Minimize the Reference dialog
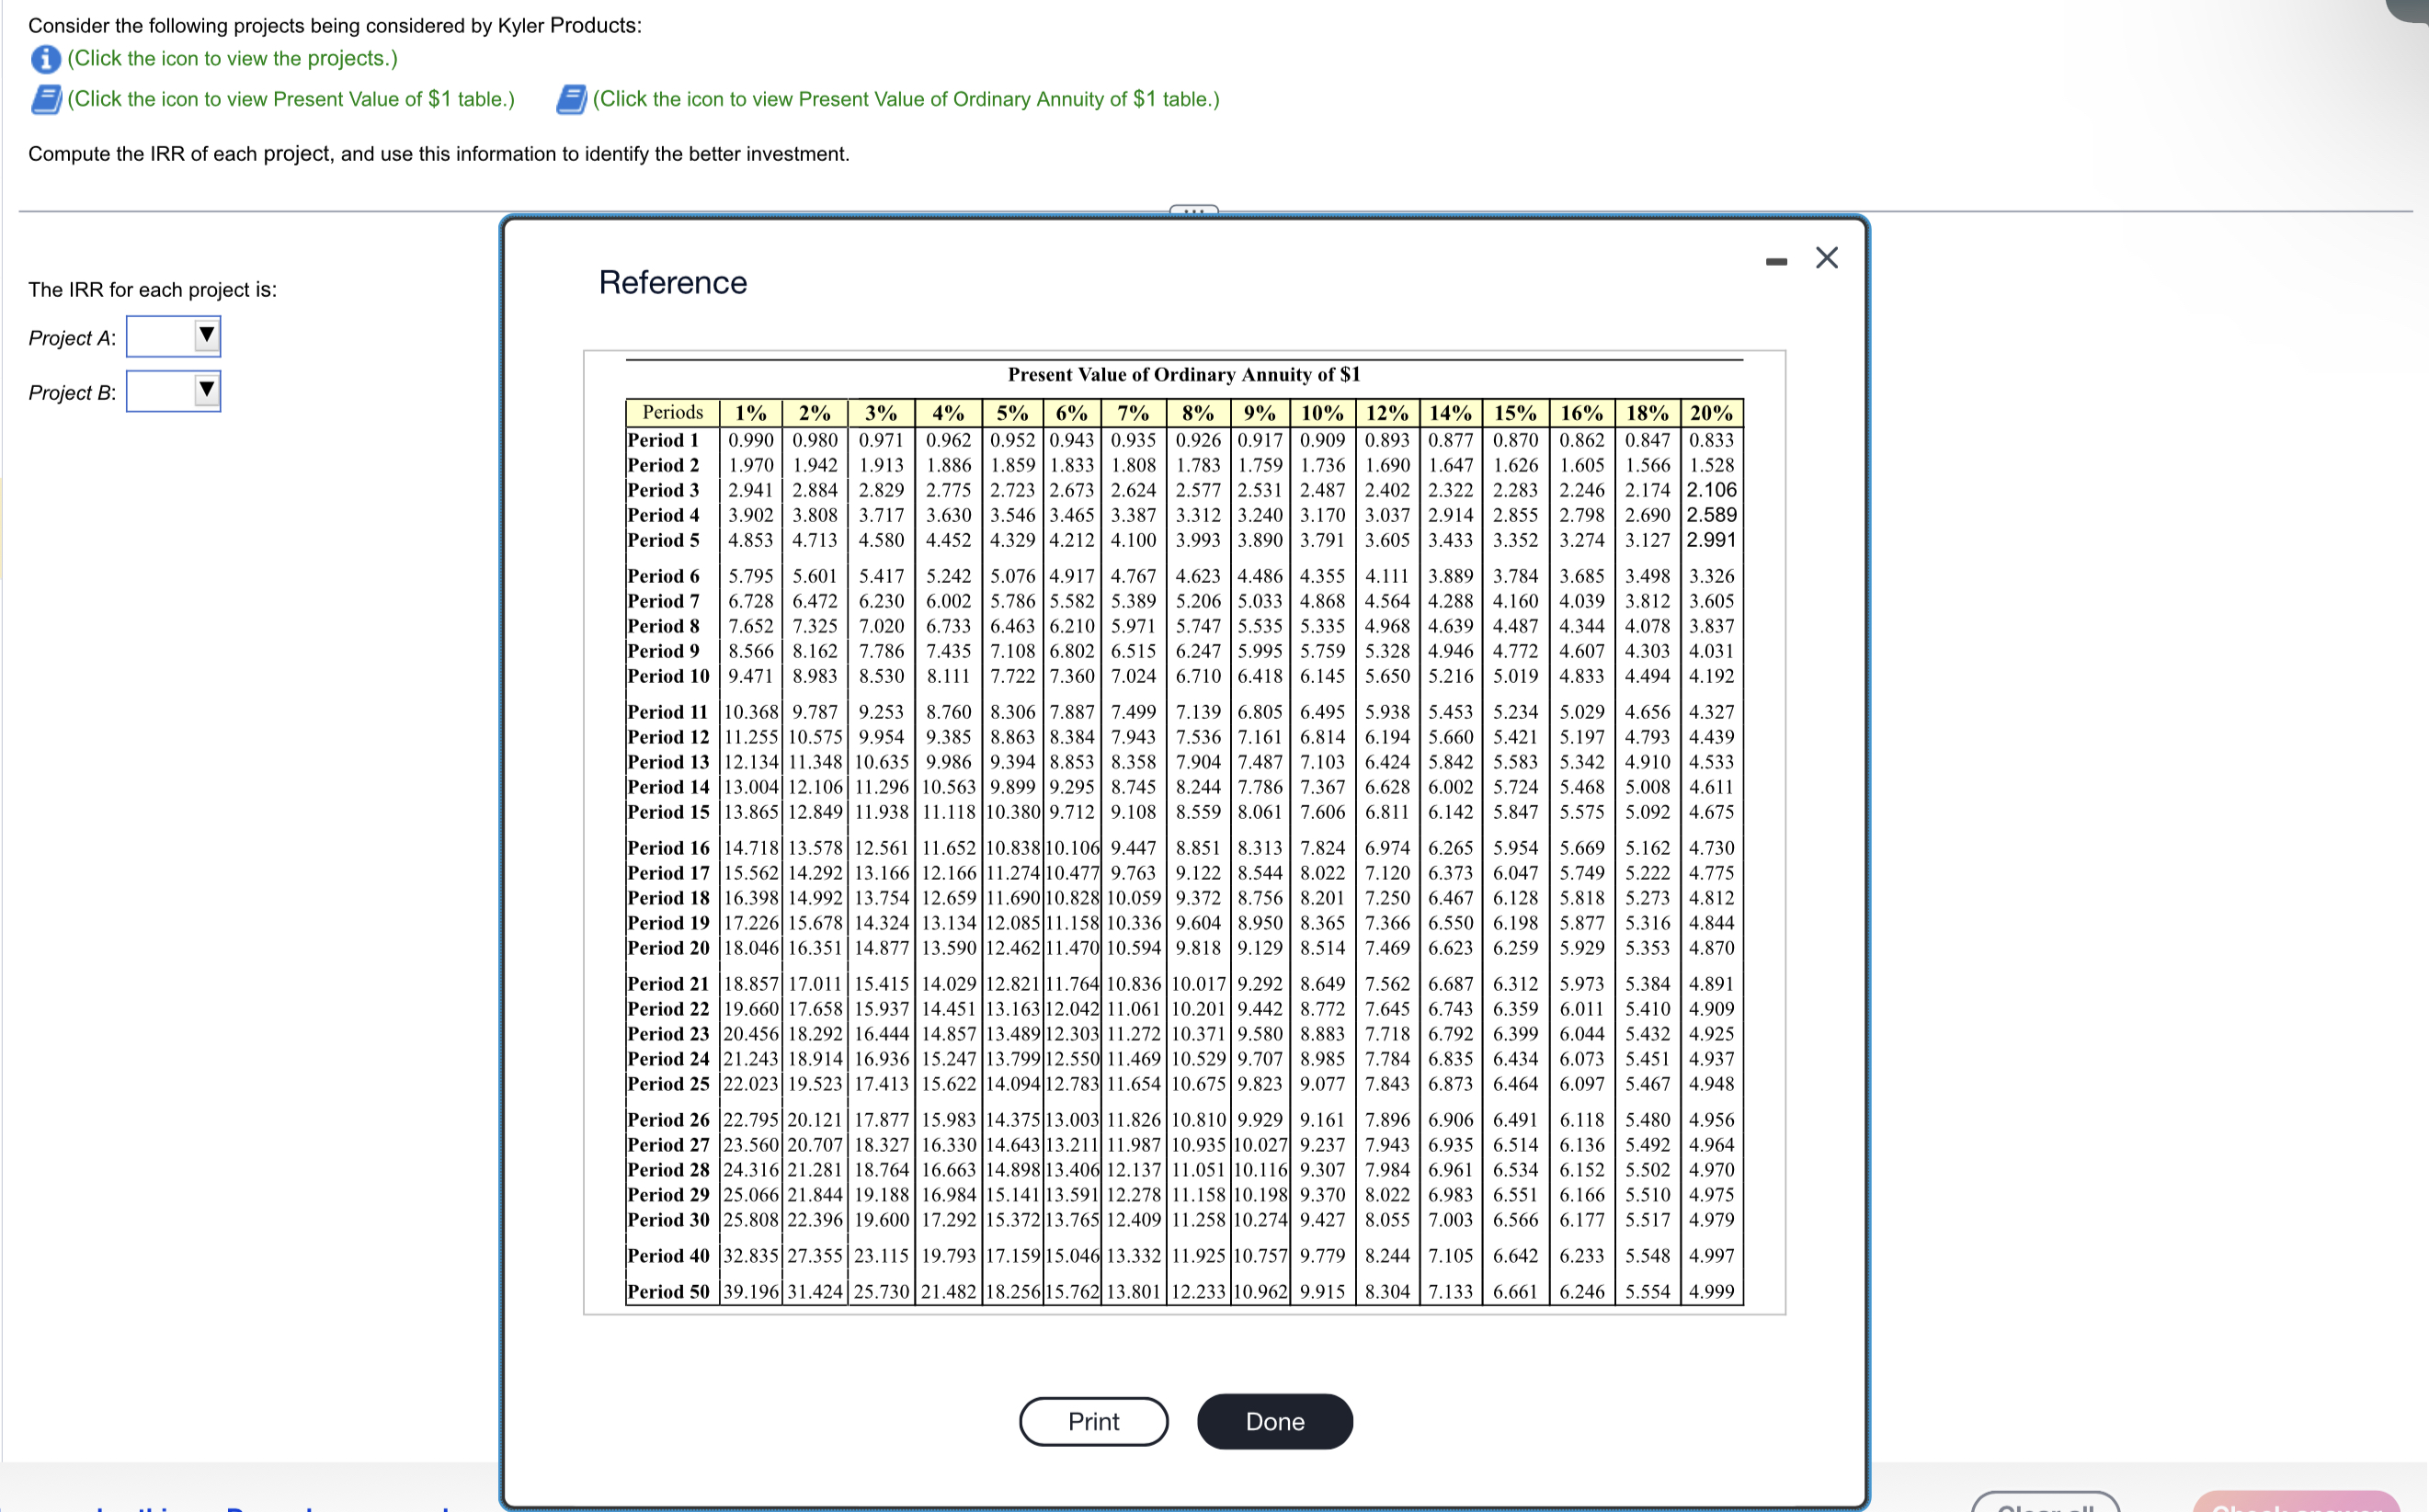The height and width of the screenshot is (1512, 2429). [1776, 262]
